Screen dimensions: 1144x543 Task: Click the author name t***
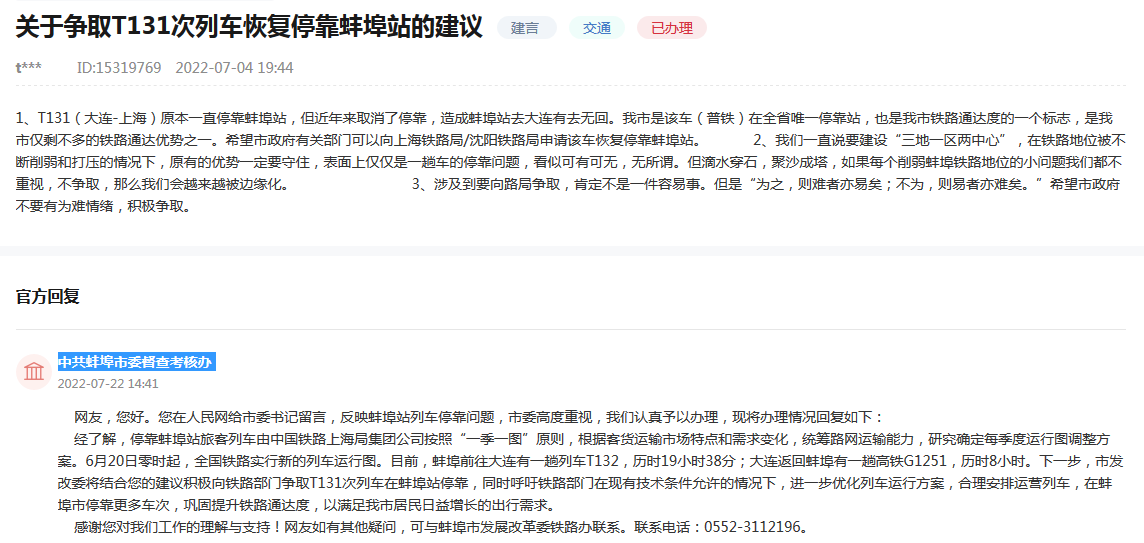[x=28, y=68]
